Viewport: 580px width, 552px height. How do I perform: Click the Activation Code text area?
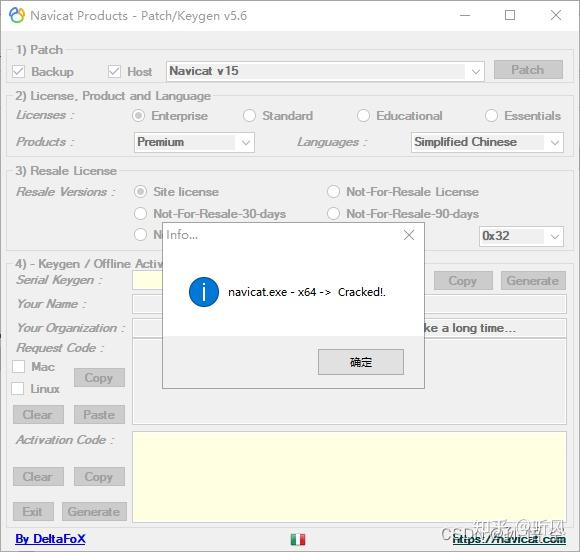point(349,477)
